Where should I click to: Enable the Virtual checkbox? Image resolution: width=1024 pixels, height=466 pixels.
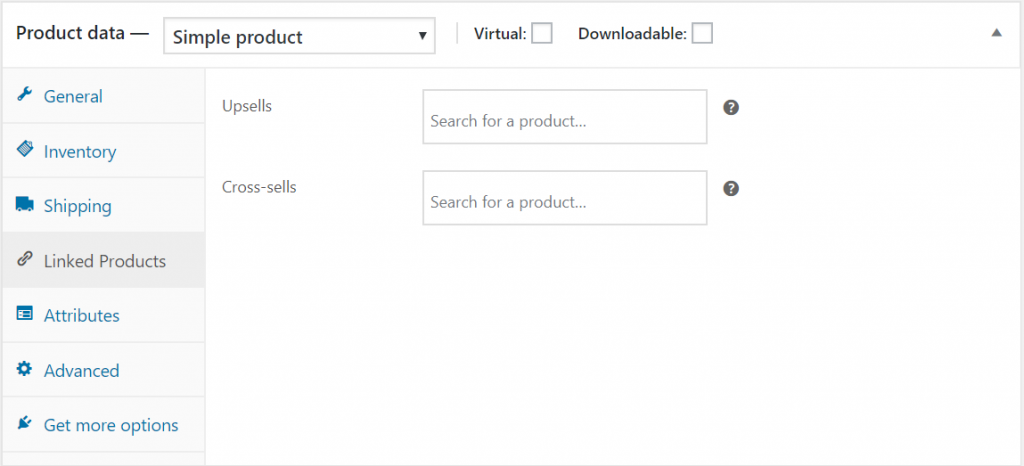coord(542,33)
